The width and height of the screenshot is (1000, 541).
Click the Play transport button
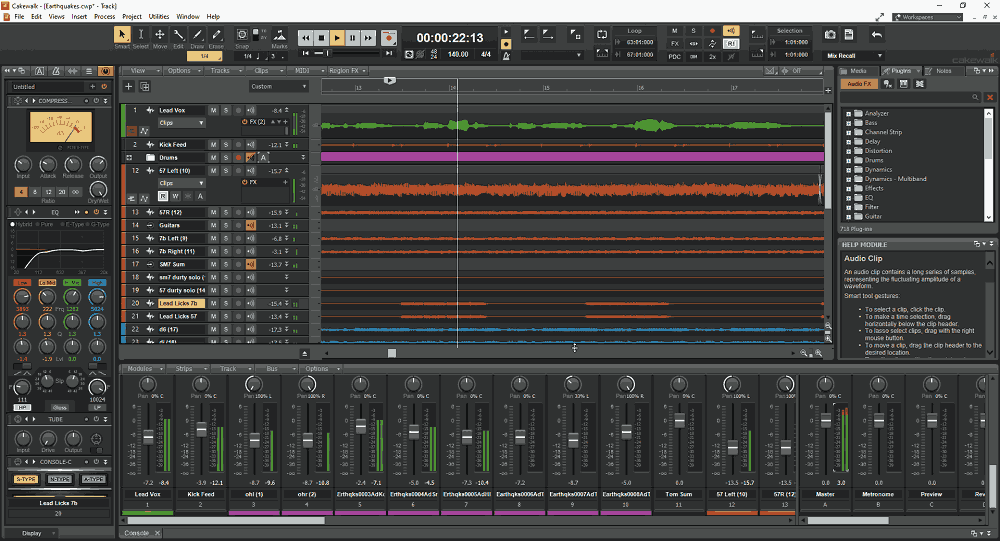(337, 38)
